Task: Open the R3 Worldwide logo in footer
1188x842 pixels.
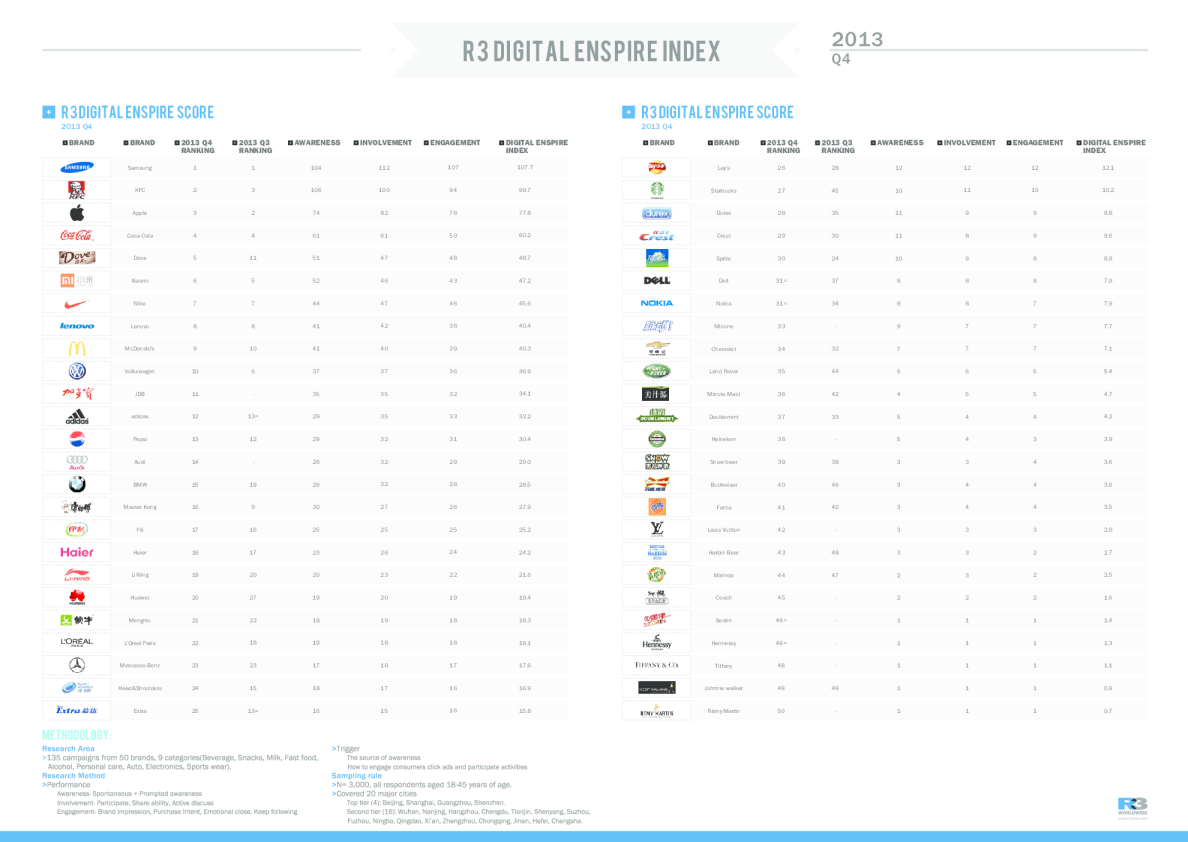Action: pyautogui.click(x=1132, y=806)
